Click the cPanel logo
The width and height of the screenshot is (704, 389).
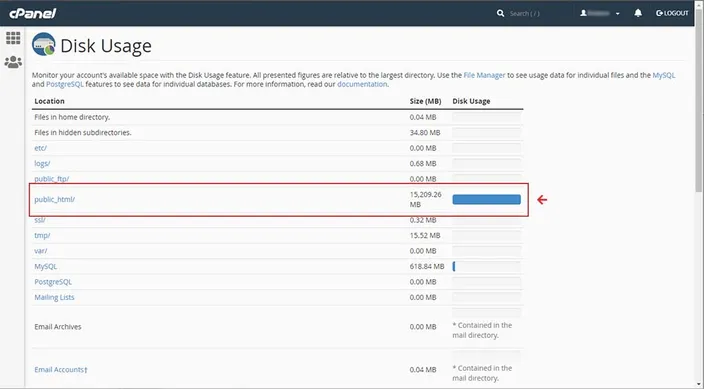[32, 13]
